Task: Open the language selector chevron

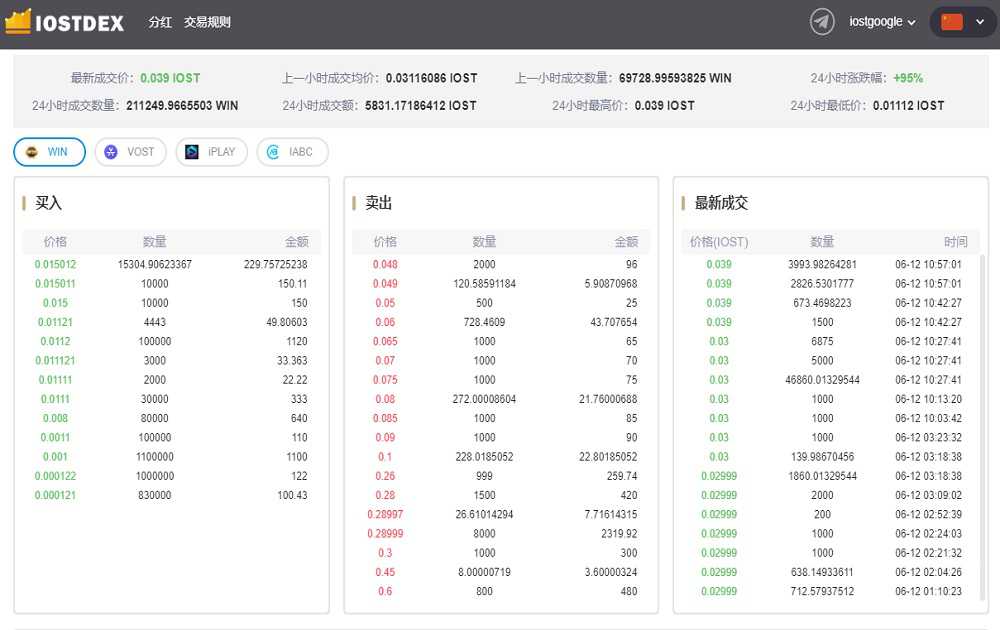Action: click(x=980, y=22)
